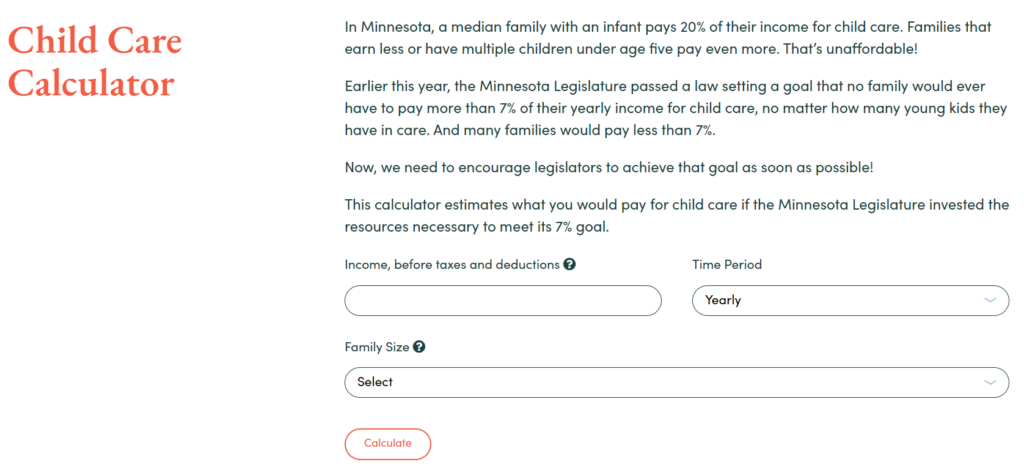Click the paragraph starting 'In Minnesota, a median family'
The image size is (1024, 476).
tap(668, 39)
